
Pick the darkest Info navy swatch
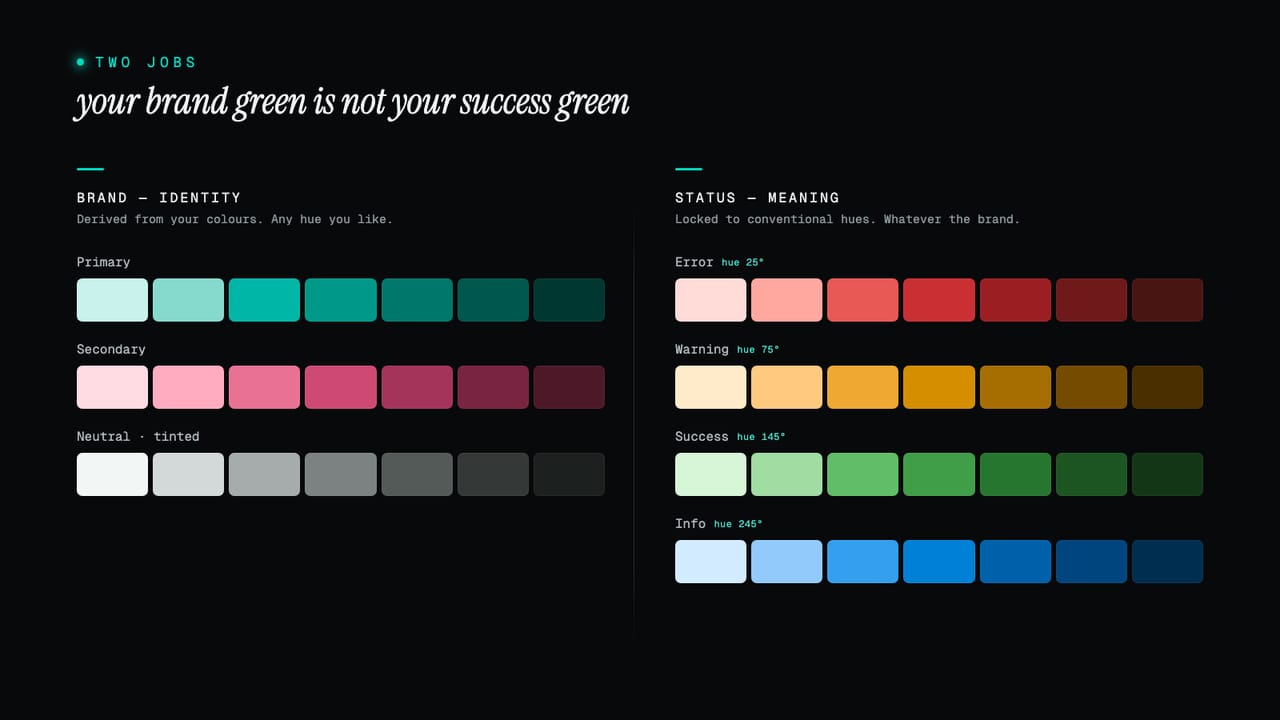coord(1167,561)
